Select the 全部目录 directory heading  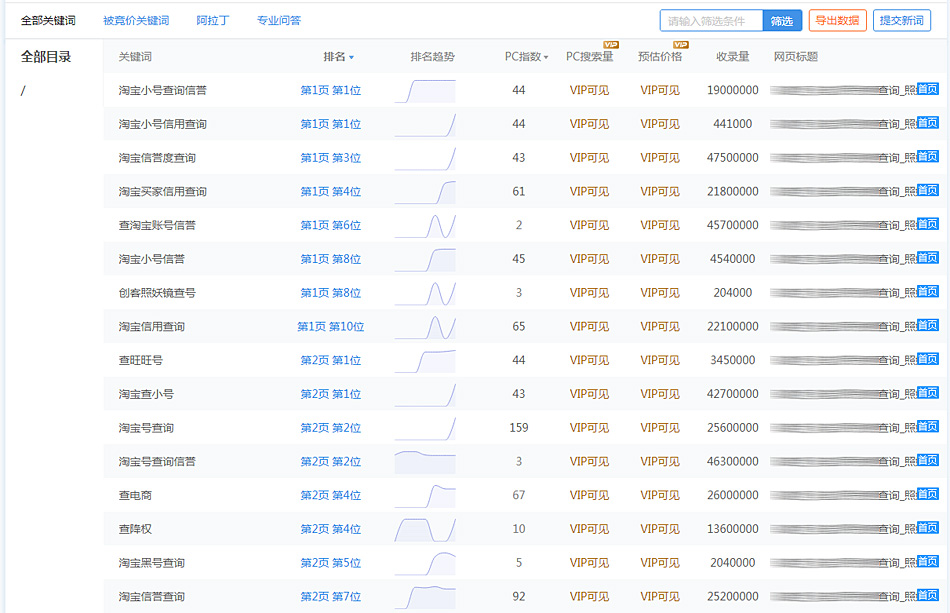(x=46, y=57)
